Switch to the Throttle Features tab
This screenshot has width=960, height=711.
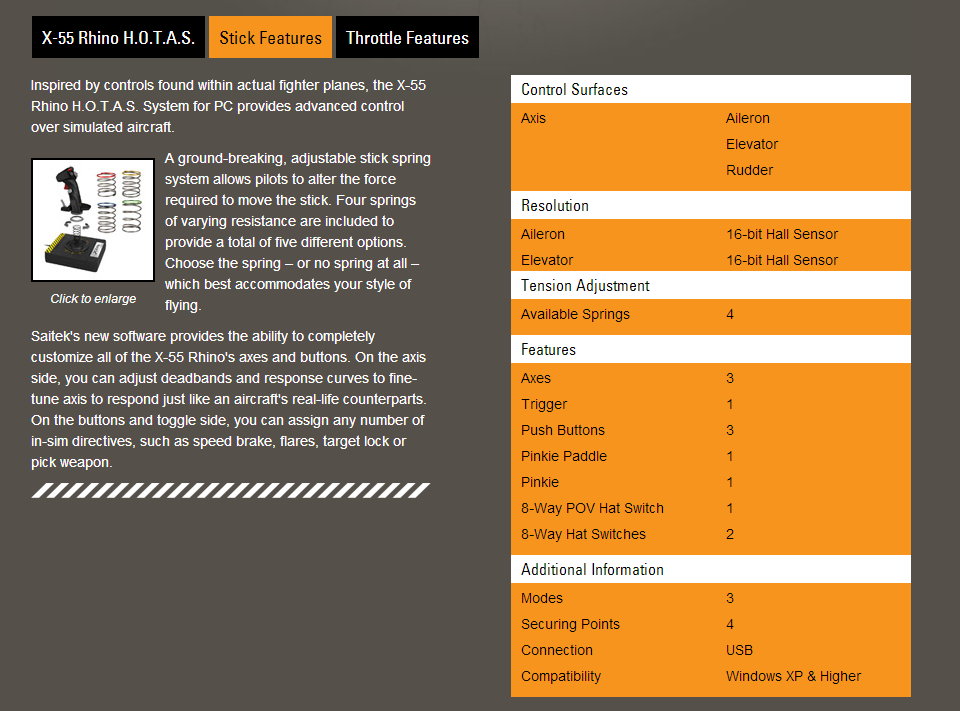click(407, 37)
